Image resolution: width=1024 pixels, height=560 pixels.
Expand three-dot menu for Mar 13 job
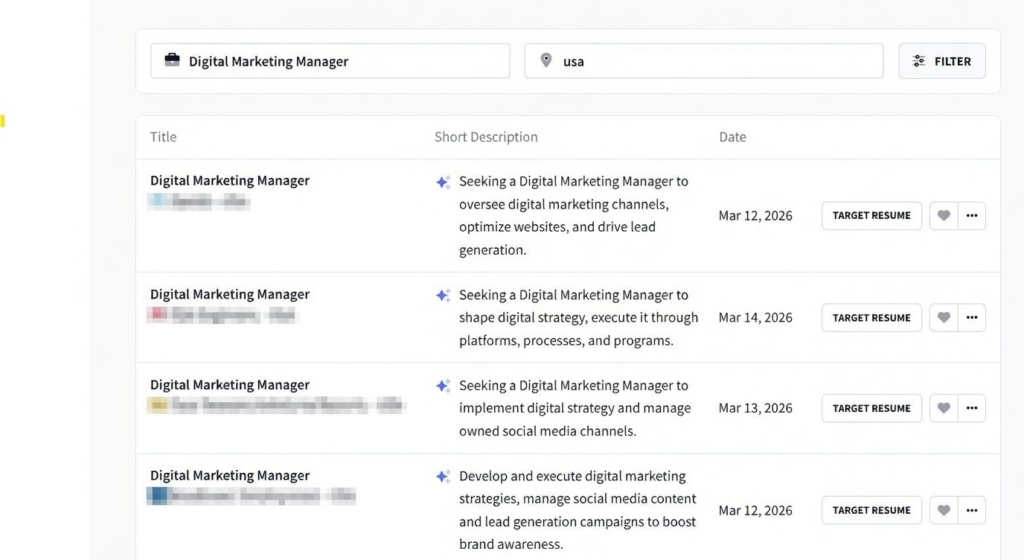pos(971,408)
